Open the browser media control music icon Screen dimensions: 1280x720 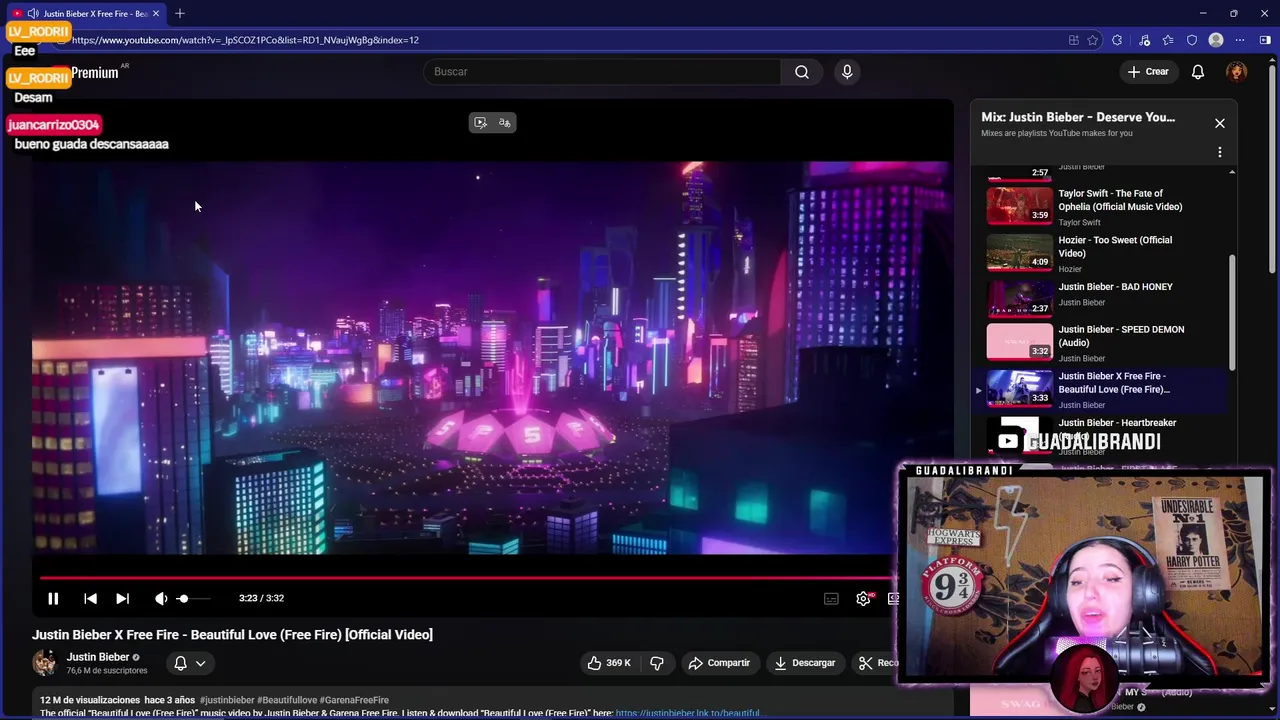coord(1143,40)
